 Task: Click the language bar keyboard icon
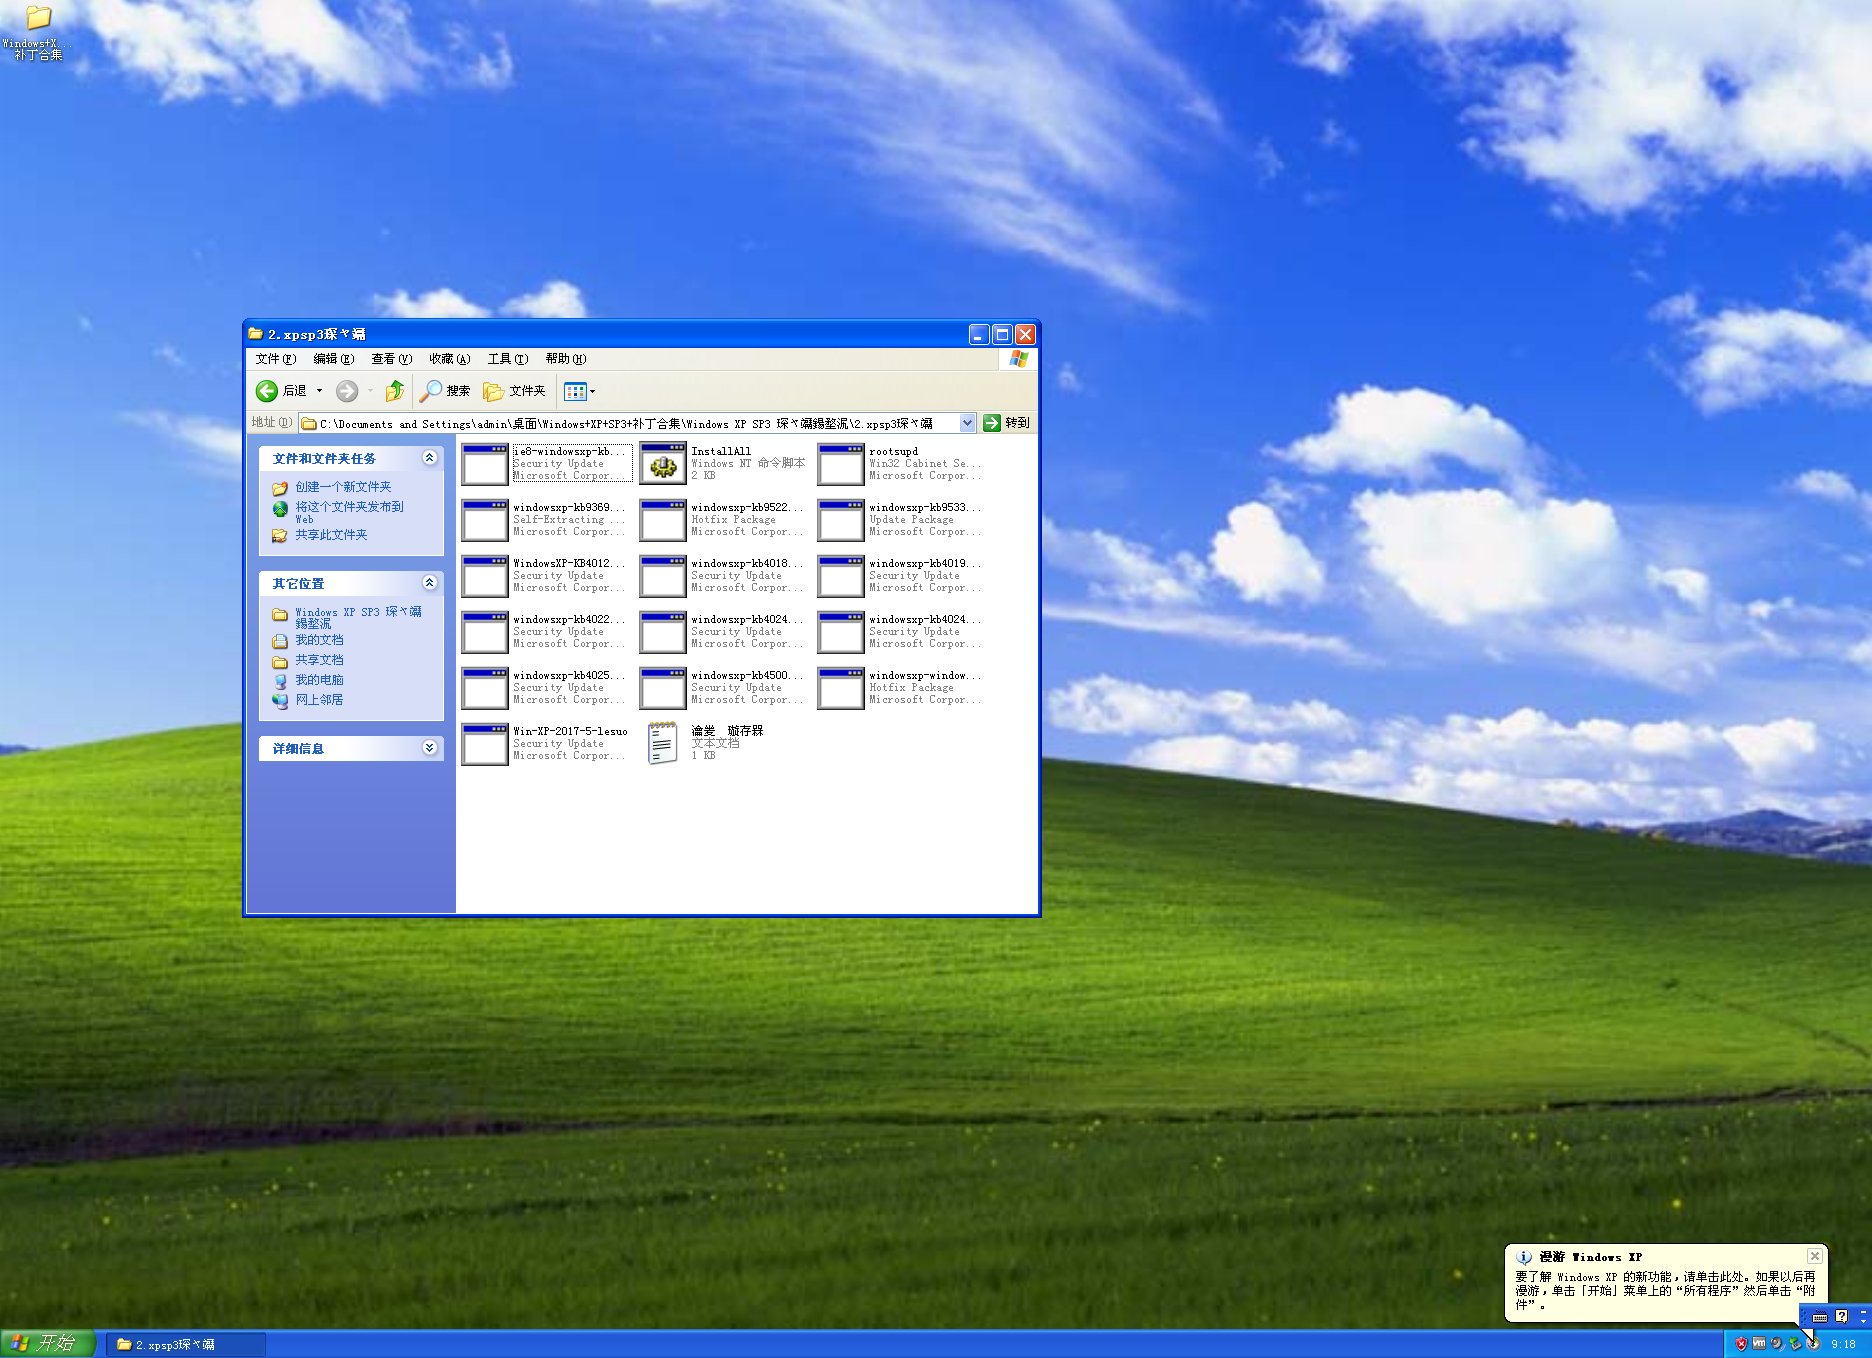coord(1820,1317)
